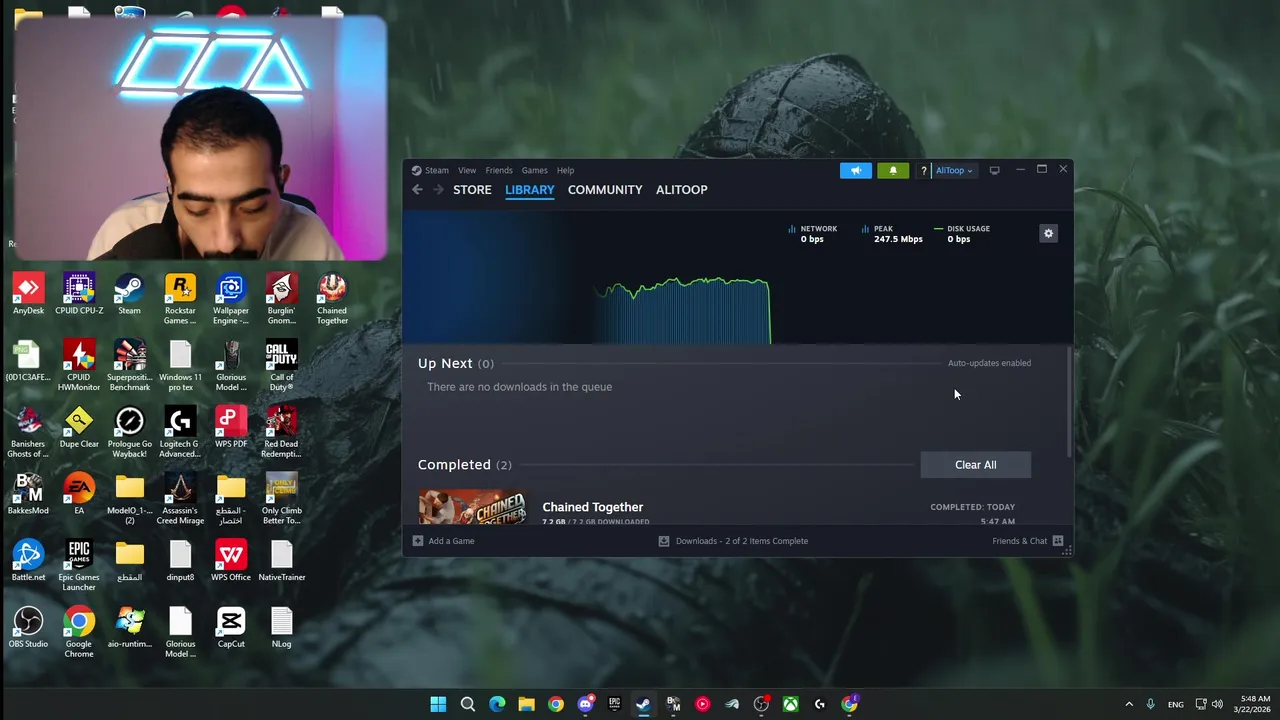1280x720 pixels.
Task: Select the NativeTrainer file on desktop
Action: tap(281, 562)
